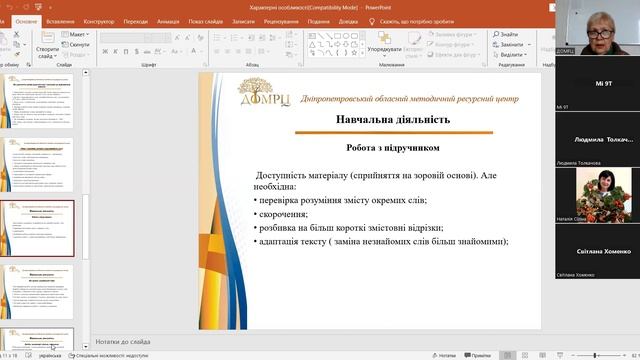The image size is (640, 360).
Task: Click the Tell me what to do search field
Action: click(x=417, y=22)
